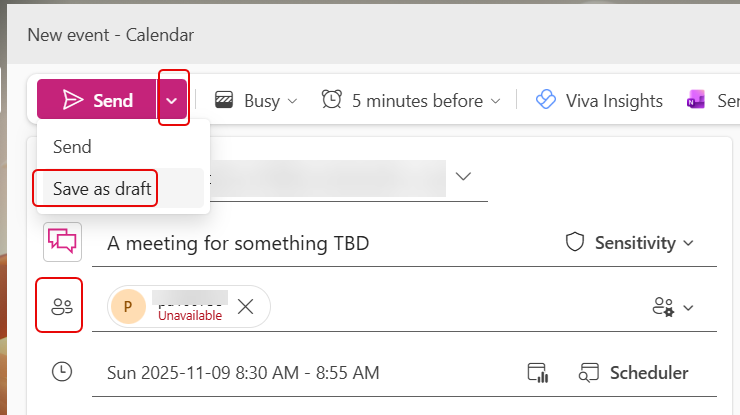
Task: Select Save as draft menu item
Action: (x=96, y=187)
